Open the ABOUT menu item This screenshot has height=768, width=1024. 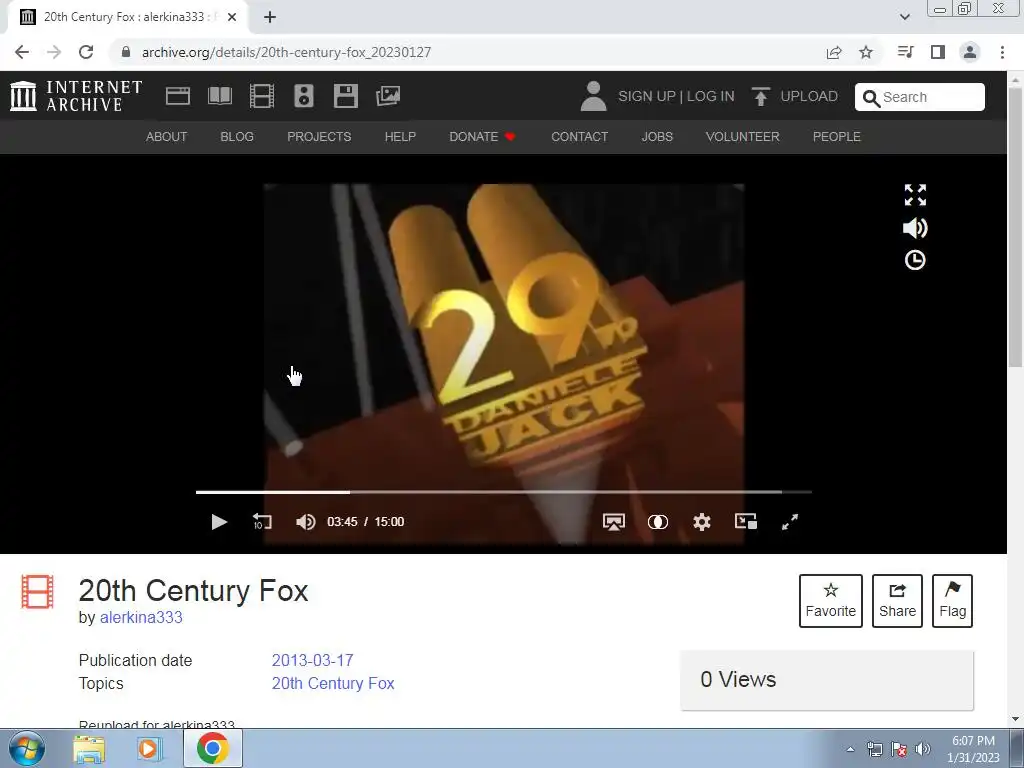(167, 136)
